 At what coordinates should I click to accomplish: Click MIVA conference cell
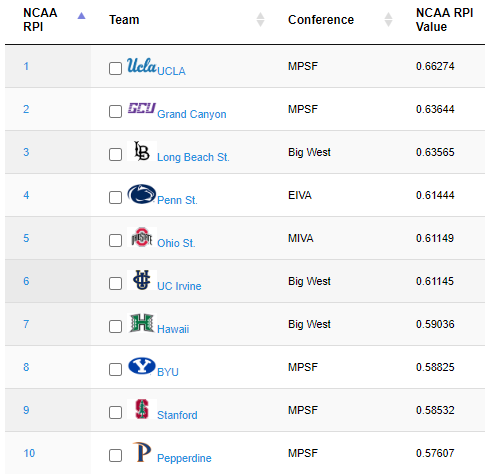[301, 238]
